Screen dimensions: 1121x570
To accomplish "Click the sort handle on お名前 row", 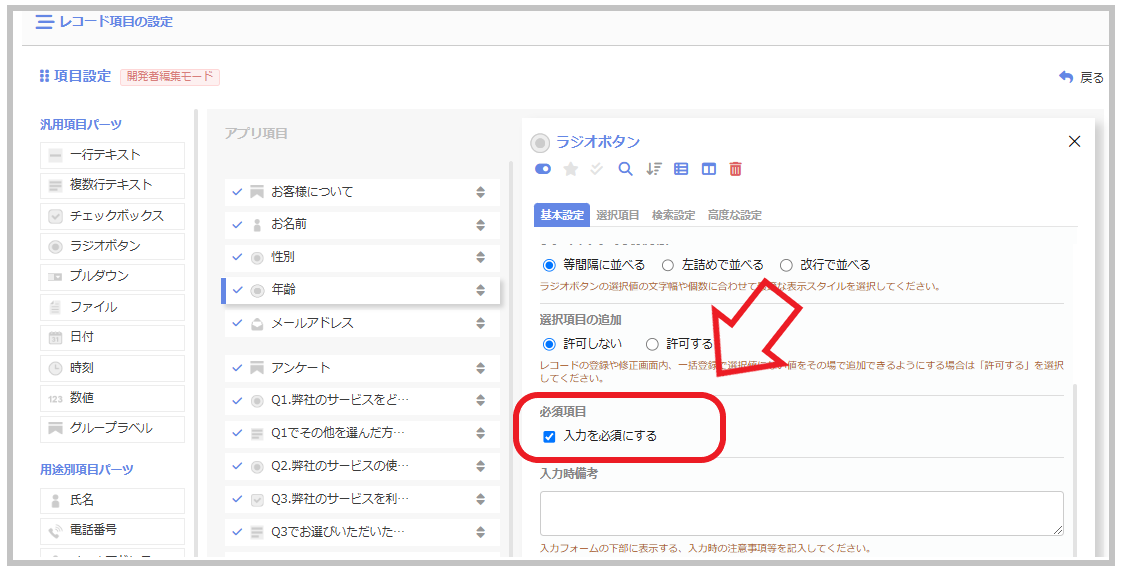I will click(x=480, y=225).
